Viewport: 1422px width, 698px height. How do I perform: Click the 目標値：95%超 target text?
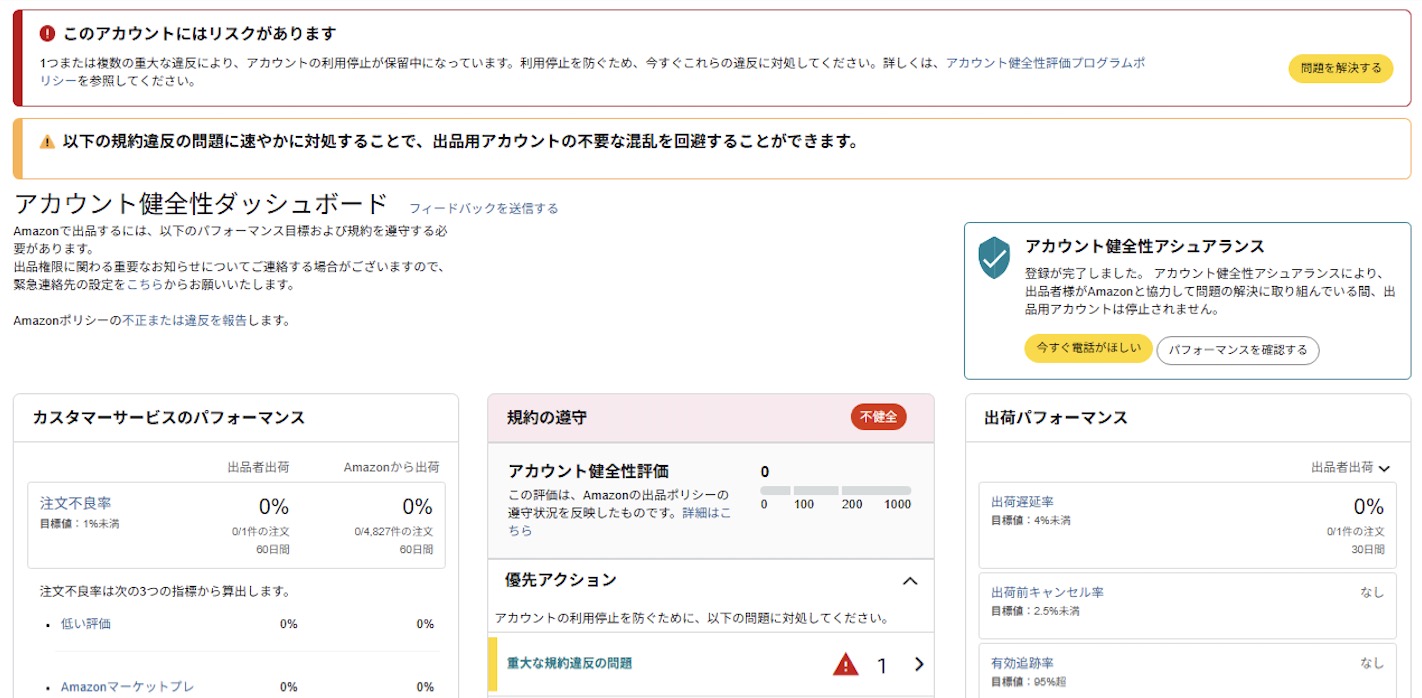coord(1028,681)
